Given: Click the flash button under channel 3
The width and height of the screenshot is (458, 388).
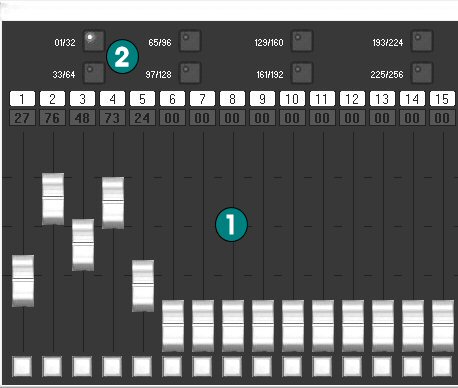Looking at the screenshot, I should pos(82,366).
